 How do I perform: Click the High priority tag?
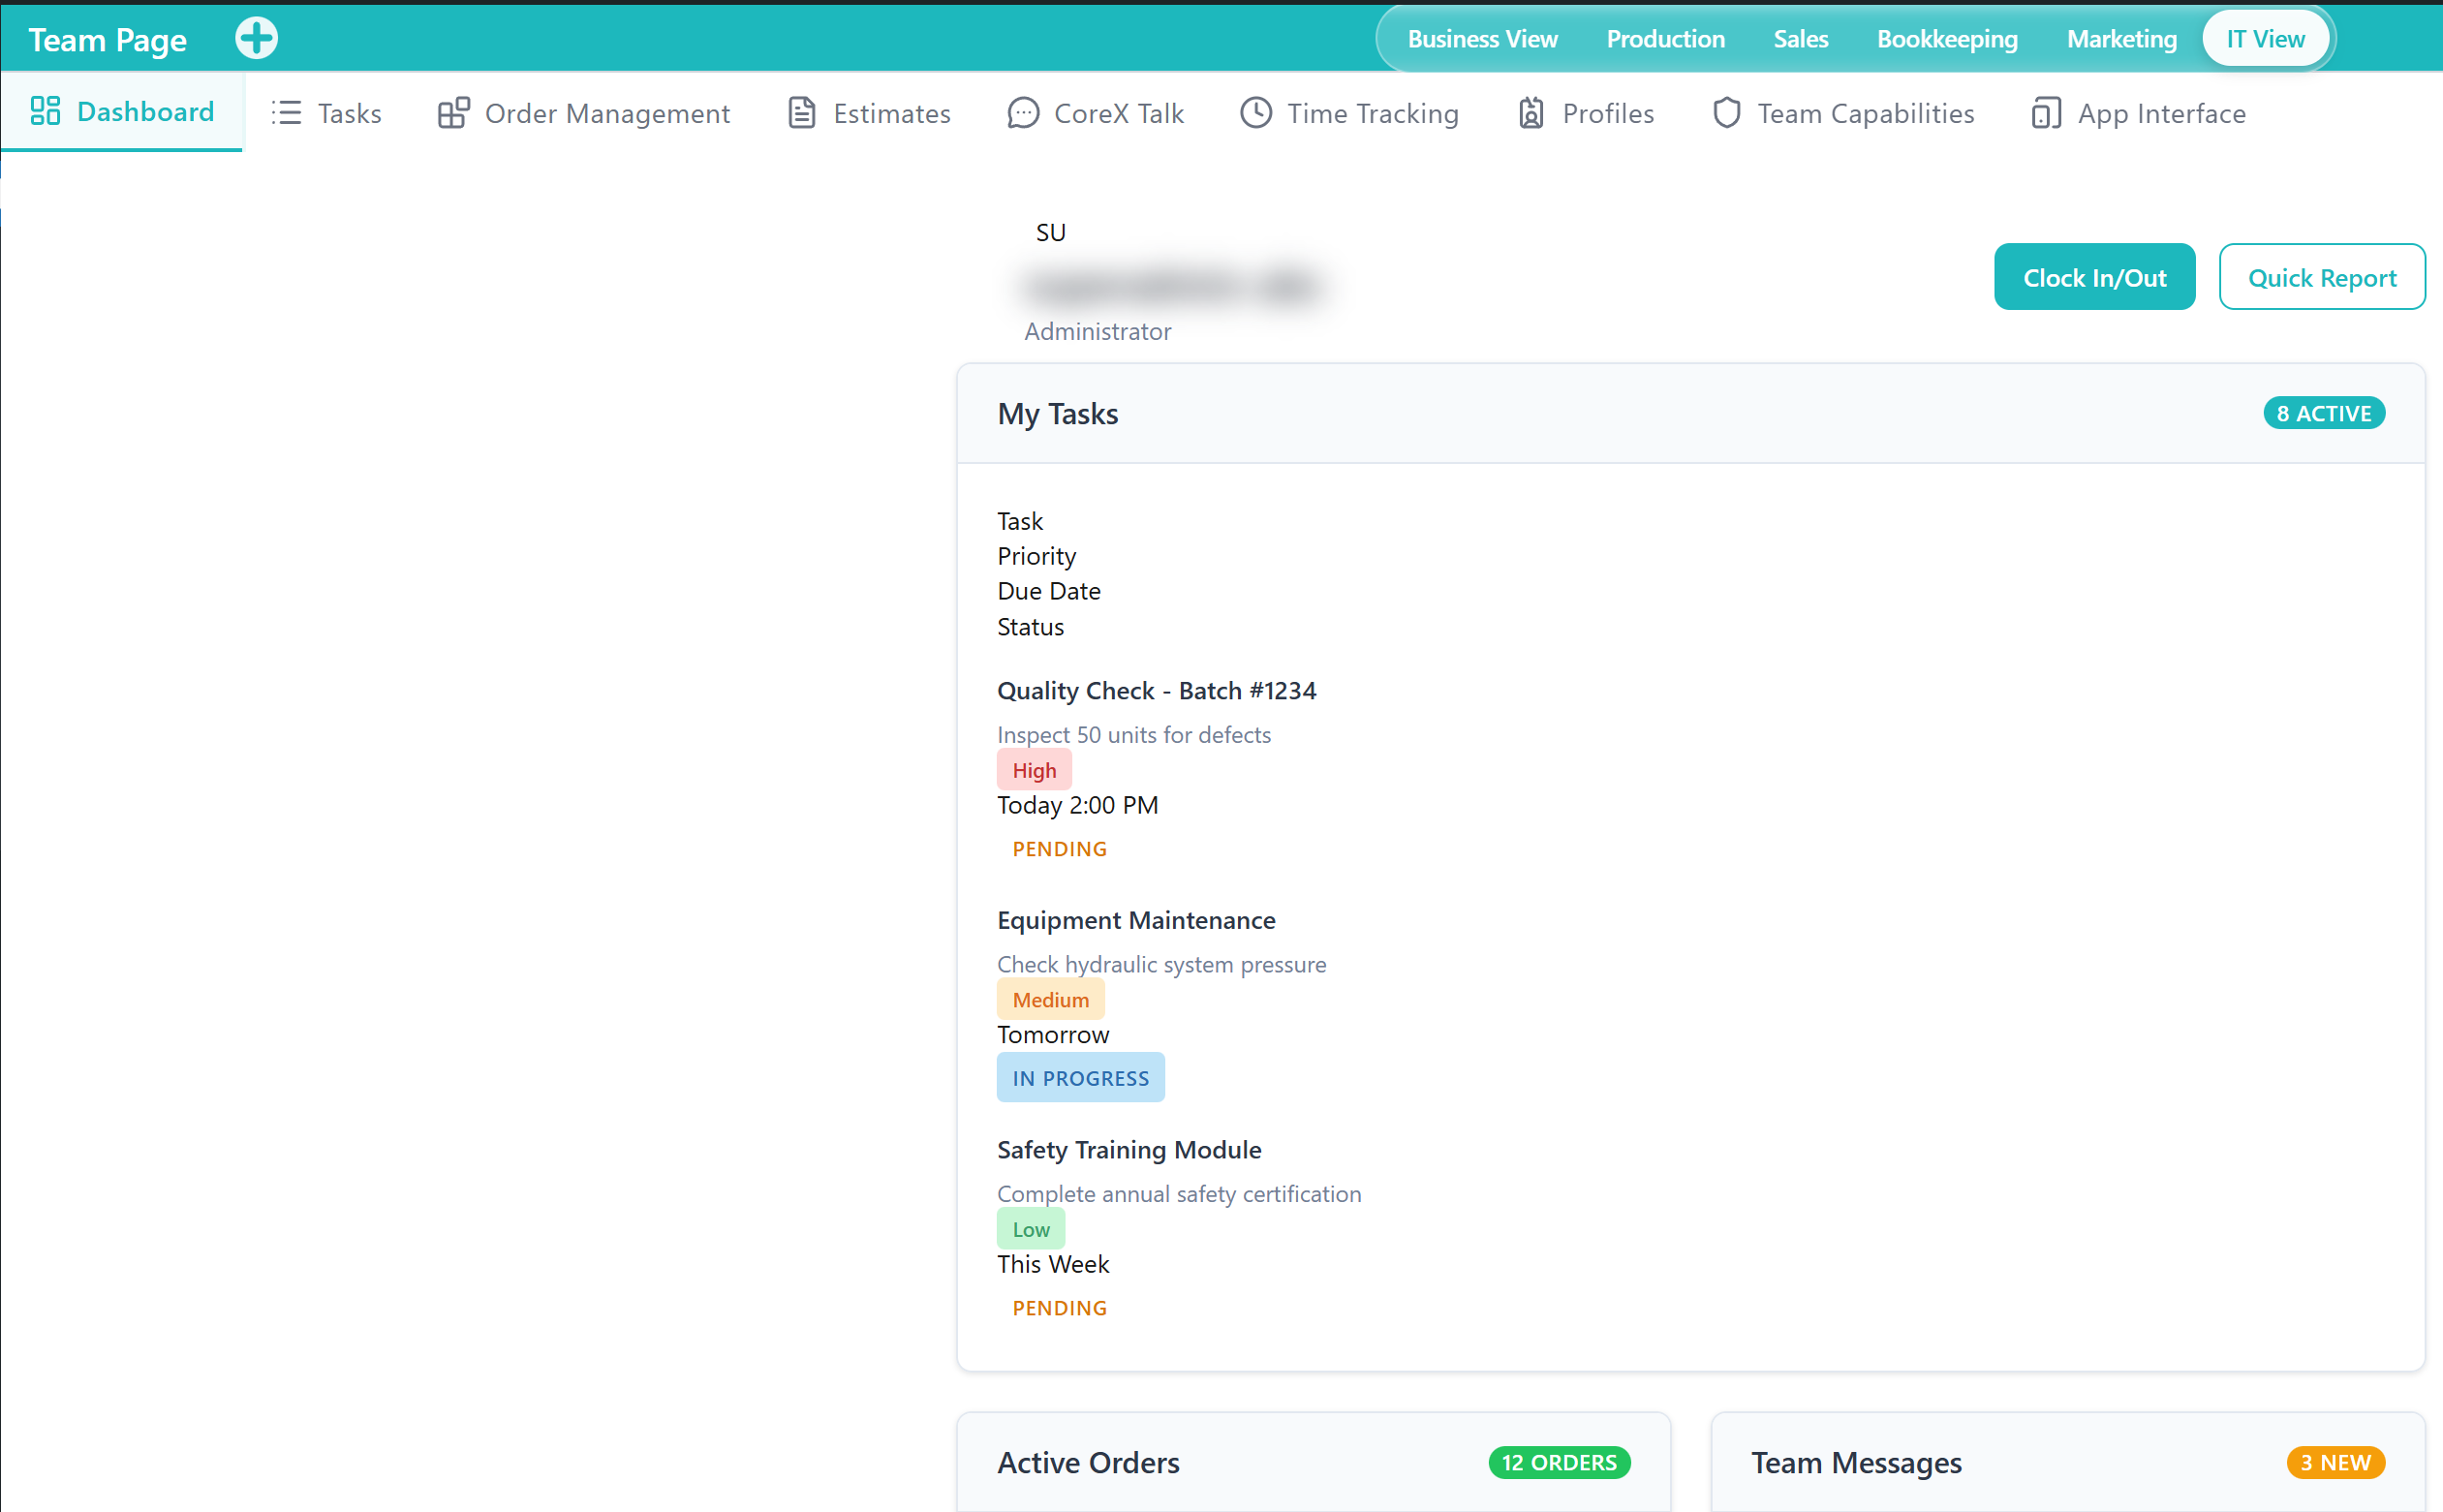(1034, 770)
